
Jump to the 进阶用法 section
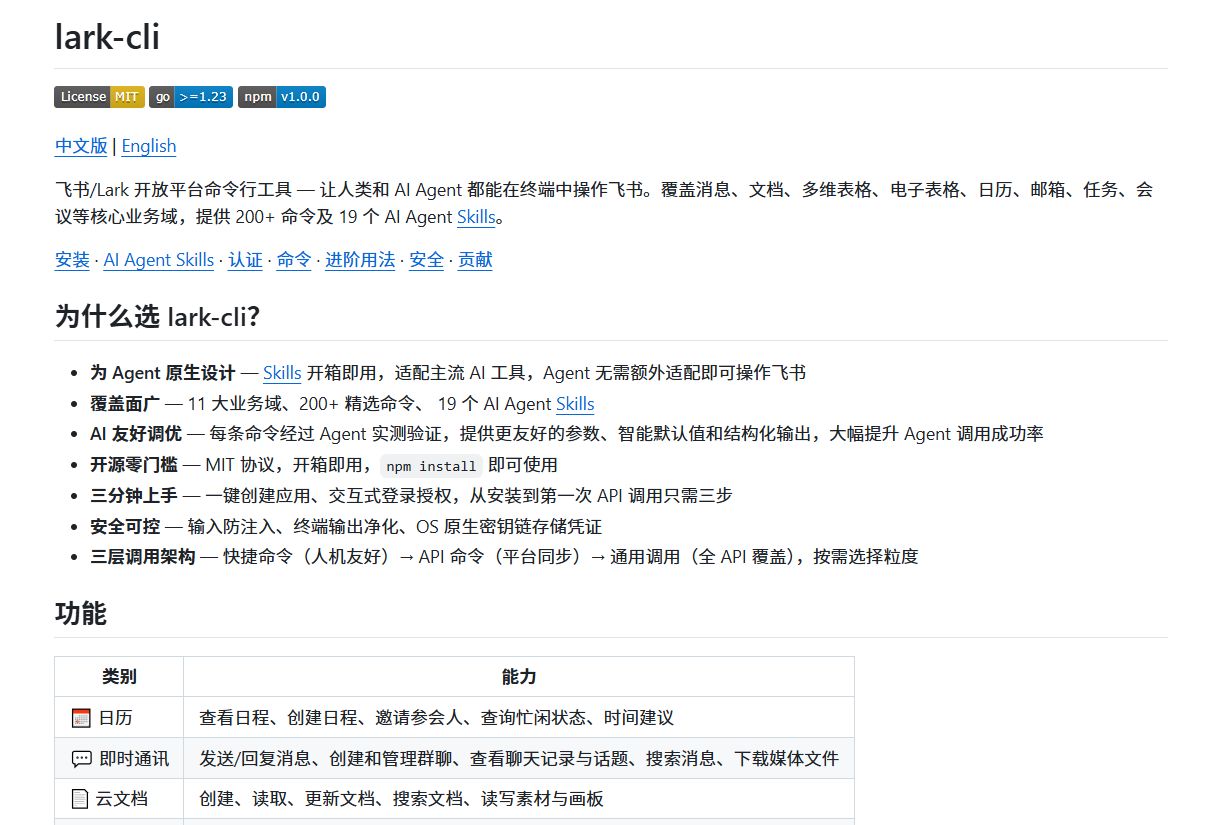360,260
